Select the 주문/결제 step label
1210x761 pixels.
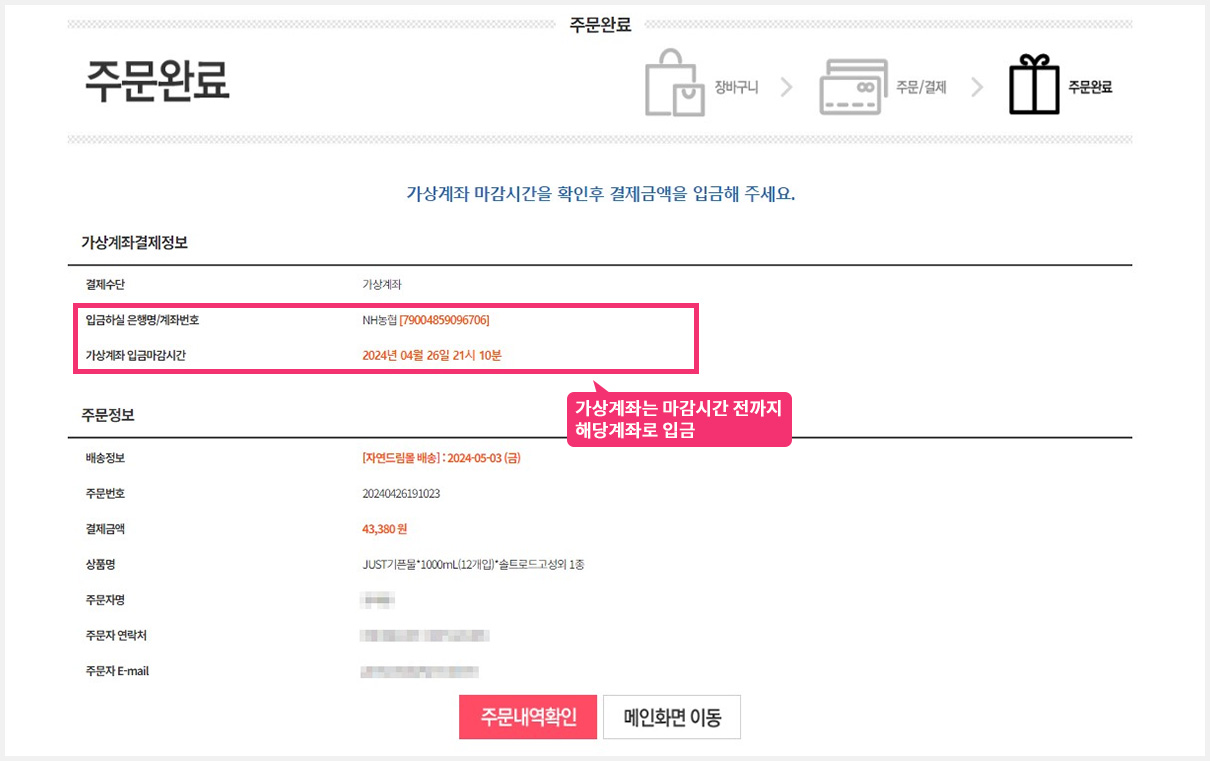click(922, 88)
